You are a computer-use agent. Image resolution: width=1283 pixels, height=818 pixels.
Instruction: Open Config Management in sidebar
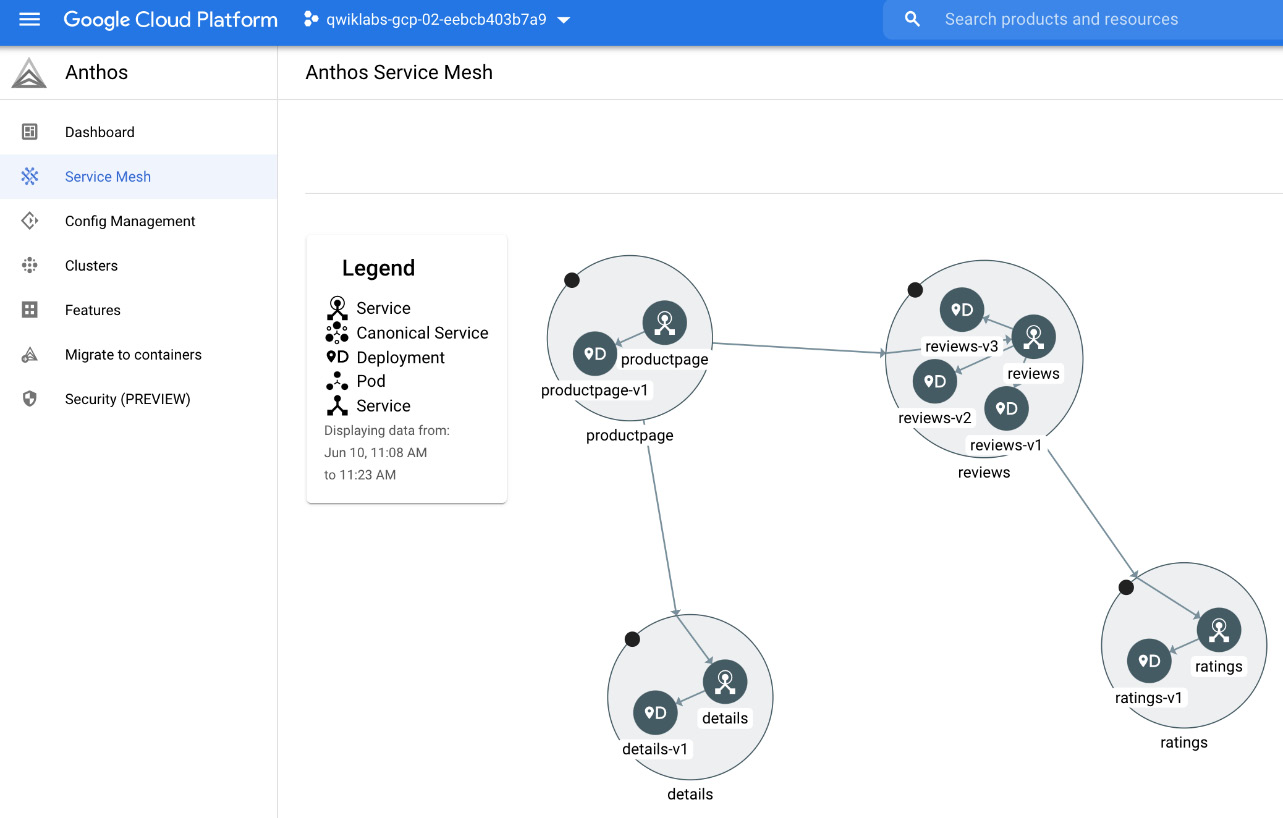tap(139, 221)
